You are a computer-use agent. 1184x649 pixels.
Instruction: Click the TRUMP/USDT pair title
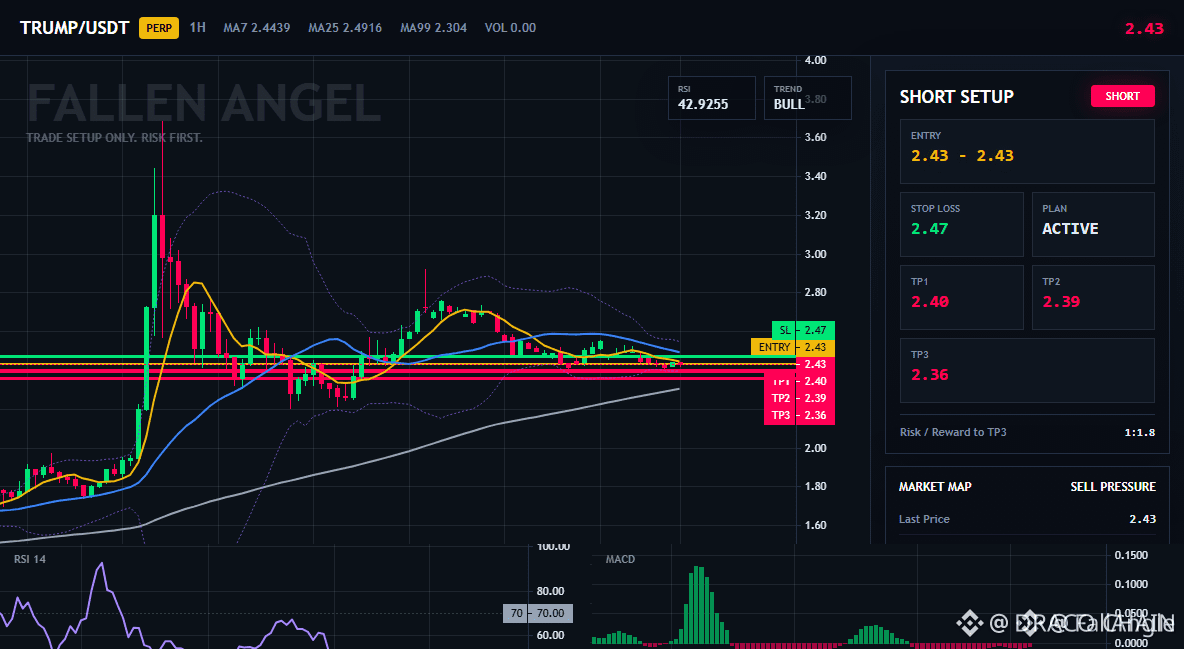[75, 28]
